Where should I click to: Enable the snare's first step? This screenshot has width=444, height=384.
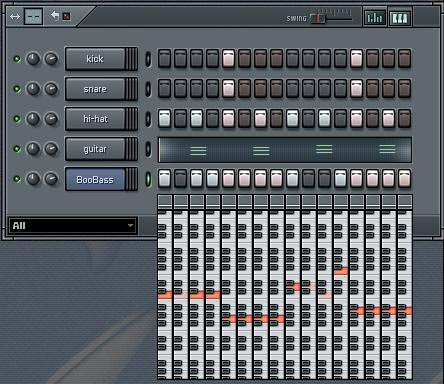click(164, 88)
